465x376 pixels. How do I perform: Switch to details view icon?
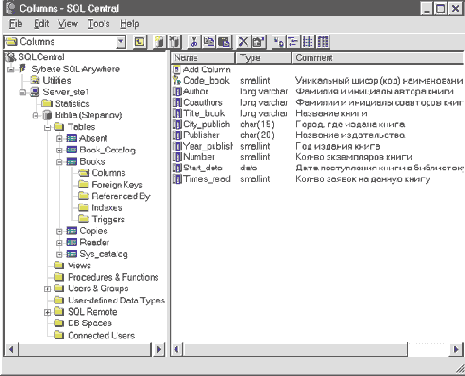pos(323,42)
